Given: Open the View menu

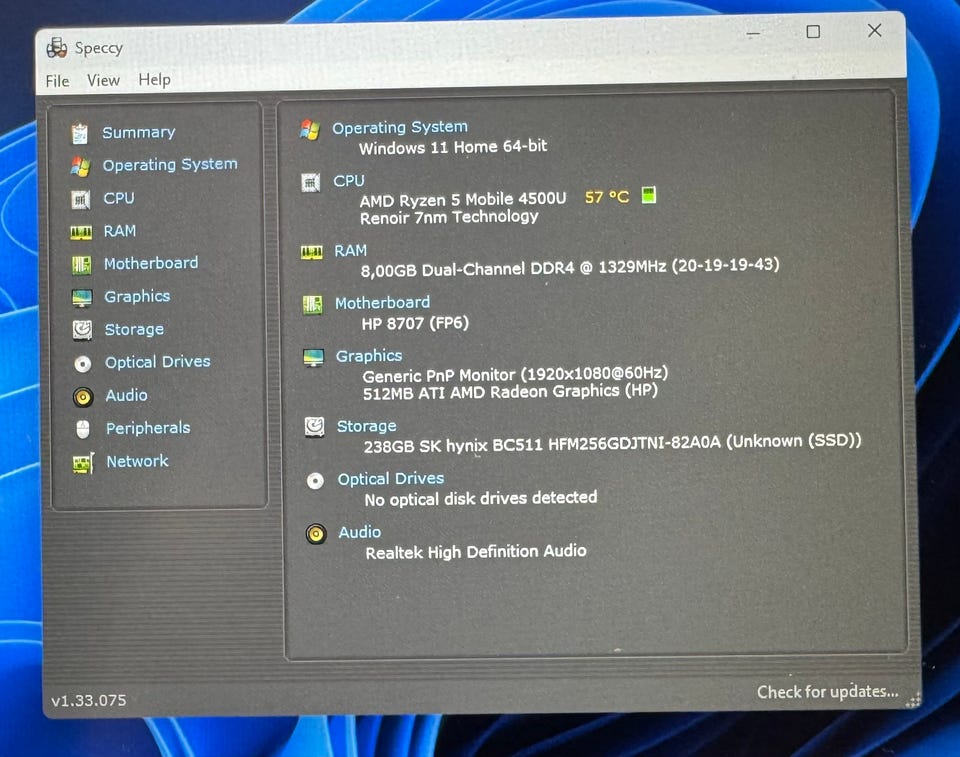Looking at the screenshot, I should [x=103, y=80].
